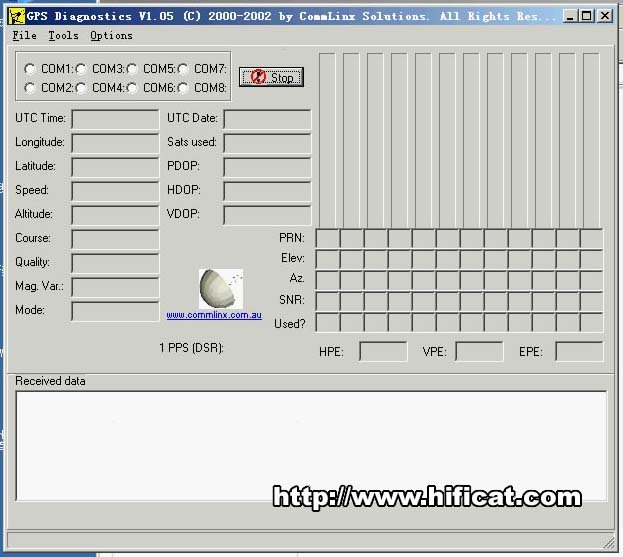
Task: Pick the COM5 serial port option
Action: click(x=132, y=69)
